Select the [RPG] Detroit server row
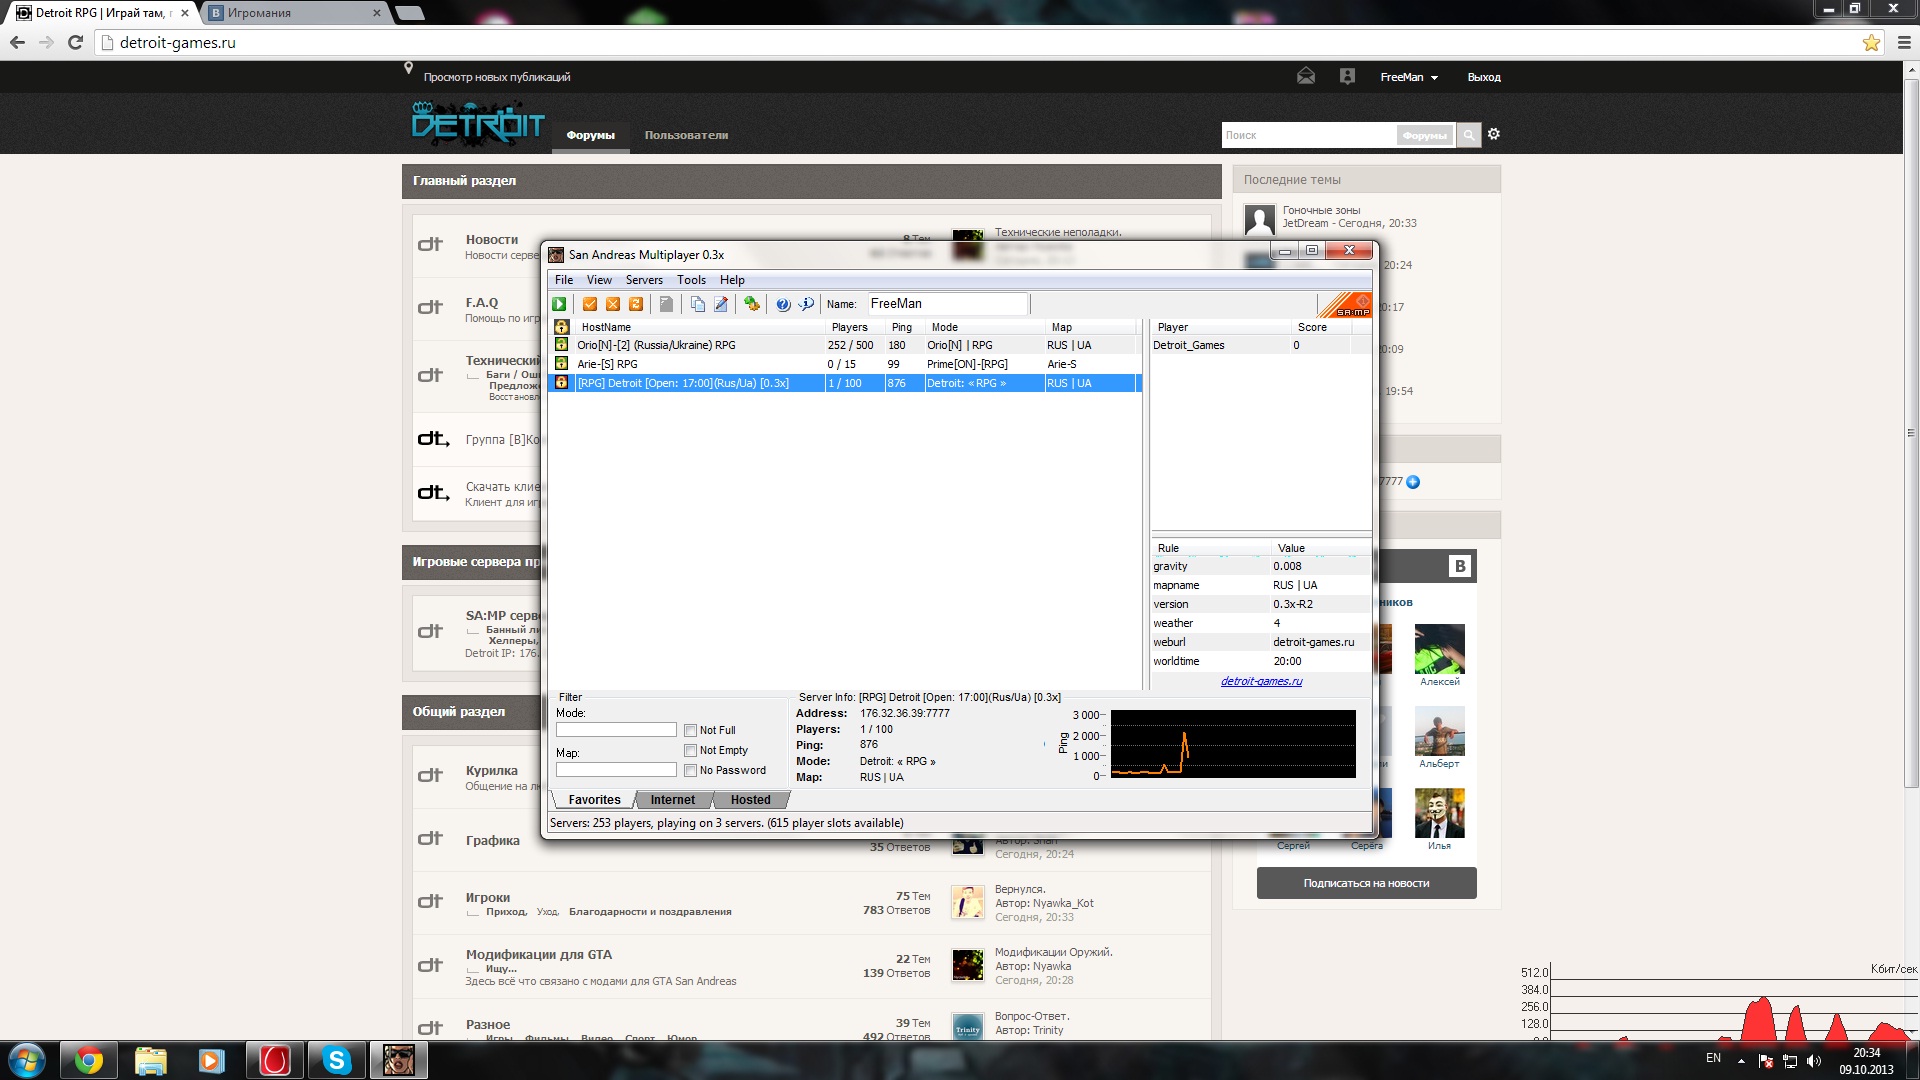 coord(844,384)
